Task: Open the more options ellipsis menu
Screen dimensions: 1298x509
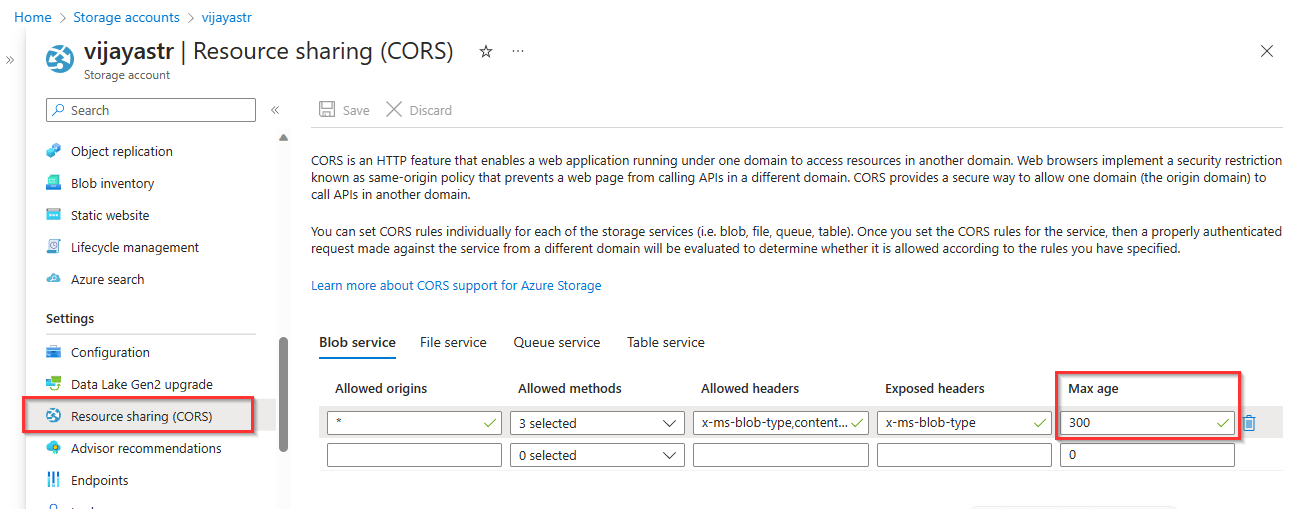Action: [518, 51]
